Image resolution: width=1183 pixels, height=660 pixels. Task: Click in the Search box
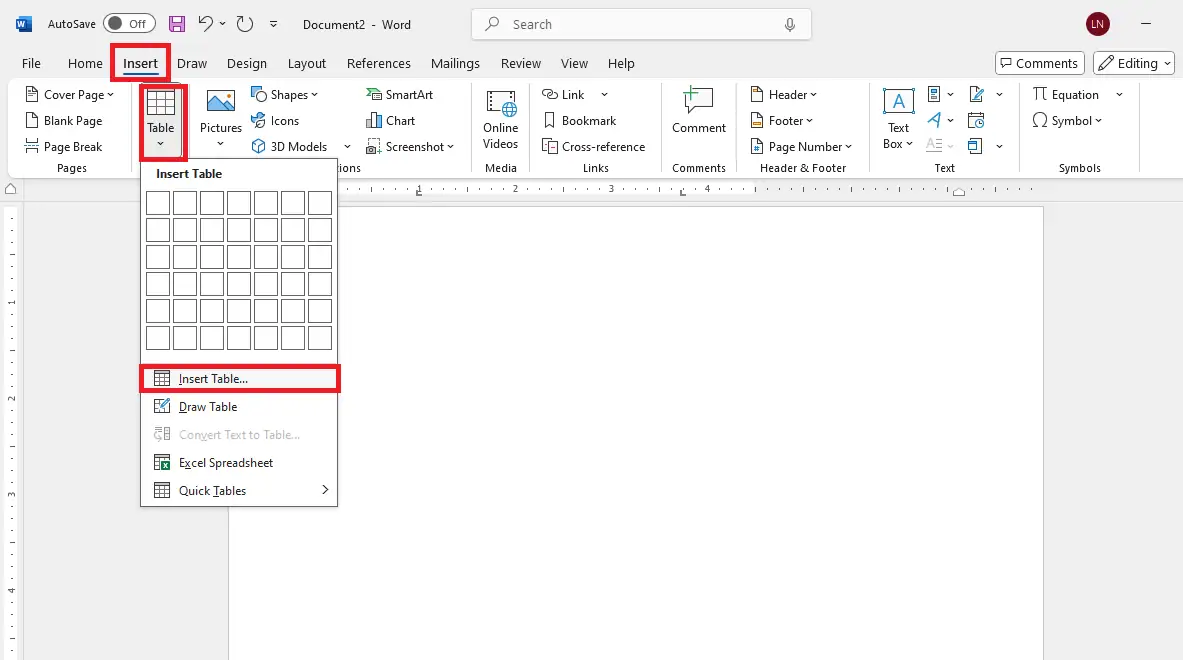[640, 24]
